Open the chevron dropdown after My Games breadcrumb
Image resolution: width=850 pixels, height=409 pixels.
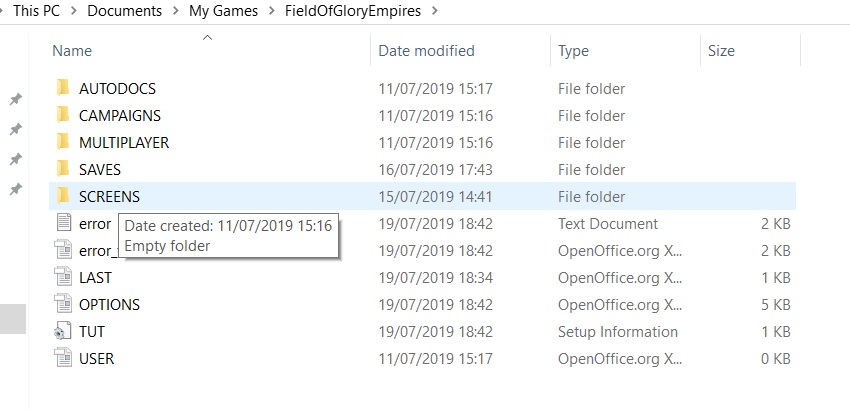click(x=272, y=11)
